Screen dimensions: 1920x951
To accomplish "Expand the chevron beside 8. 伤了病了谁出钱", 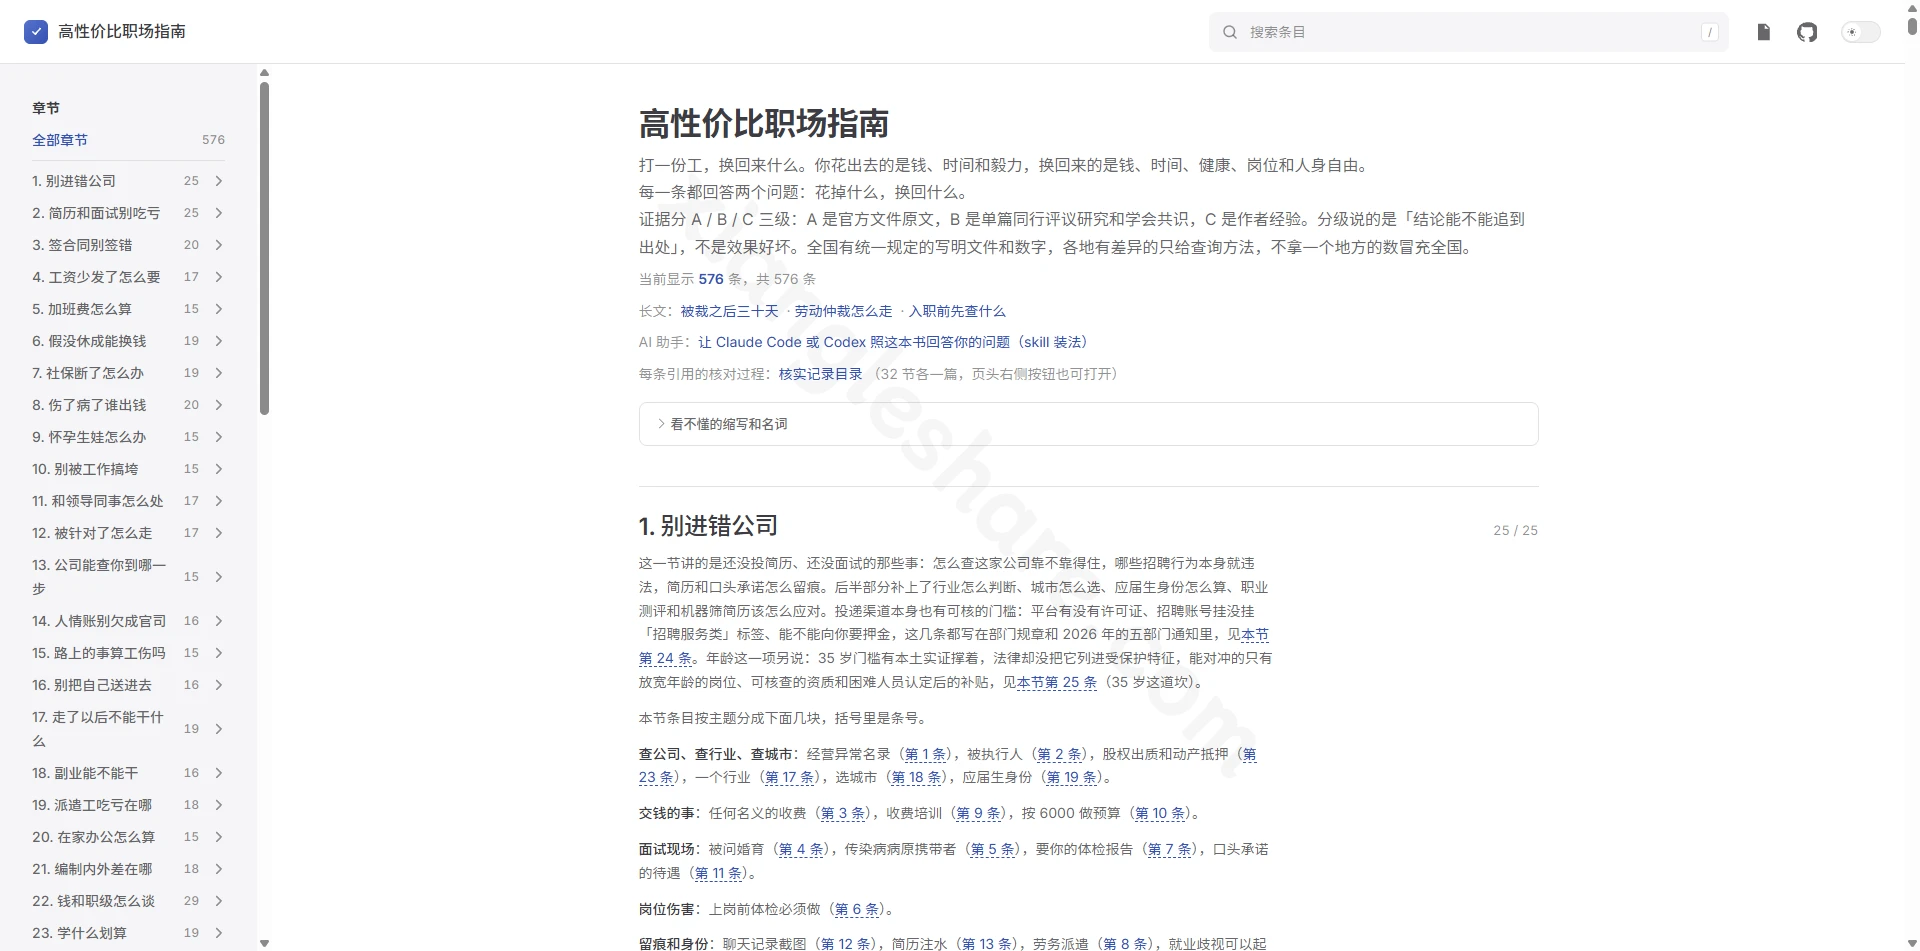I will 218,405.
